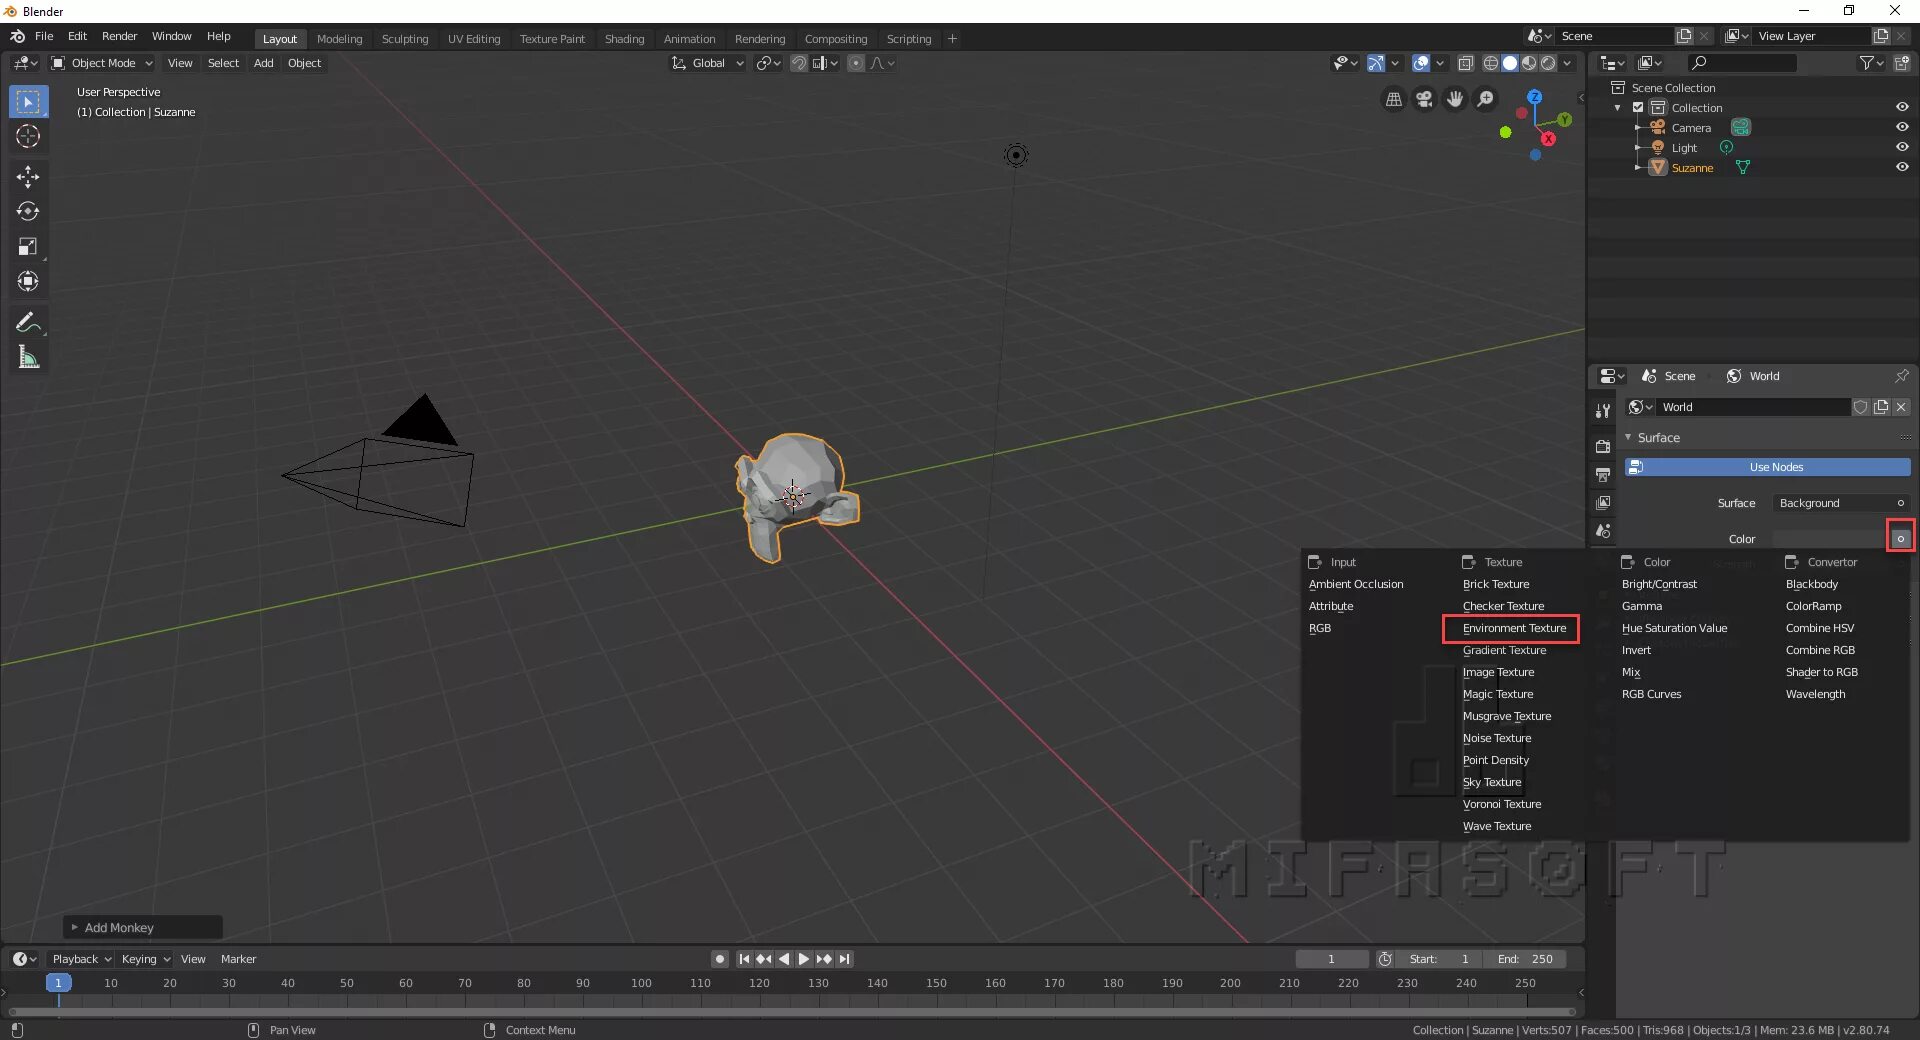Open the snapping options dropdown

click(824, 63)
